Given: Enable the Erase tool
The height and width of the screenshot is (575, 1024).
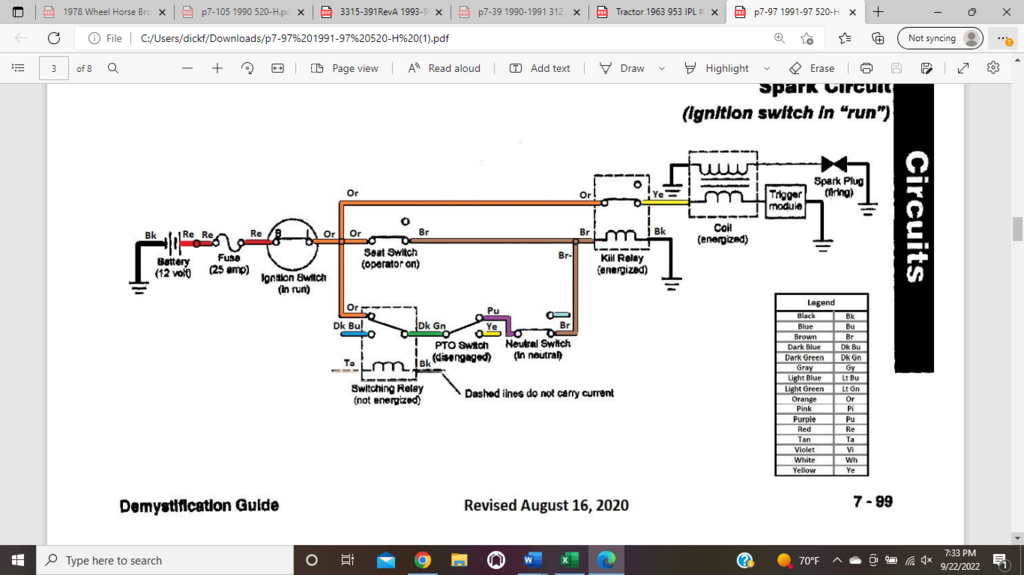Looking at the screenshot, I should point(811,68).
